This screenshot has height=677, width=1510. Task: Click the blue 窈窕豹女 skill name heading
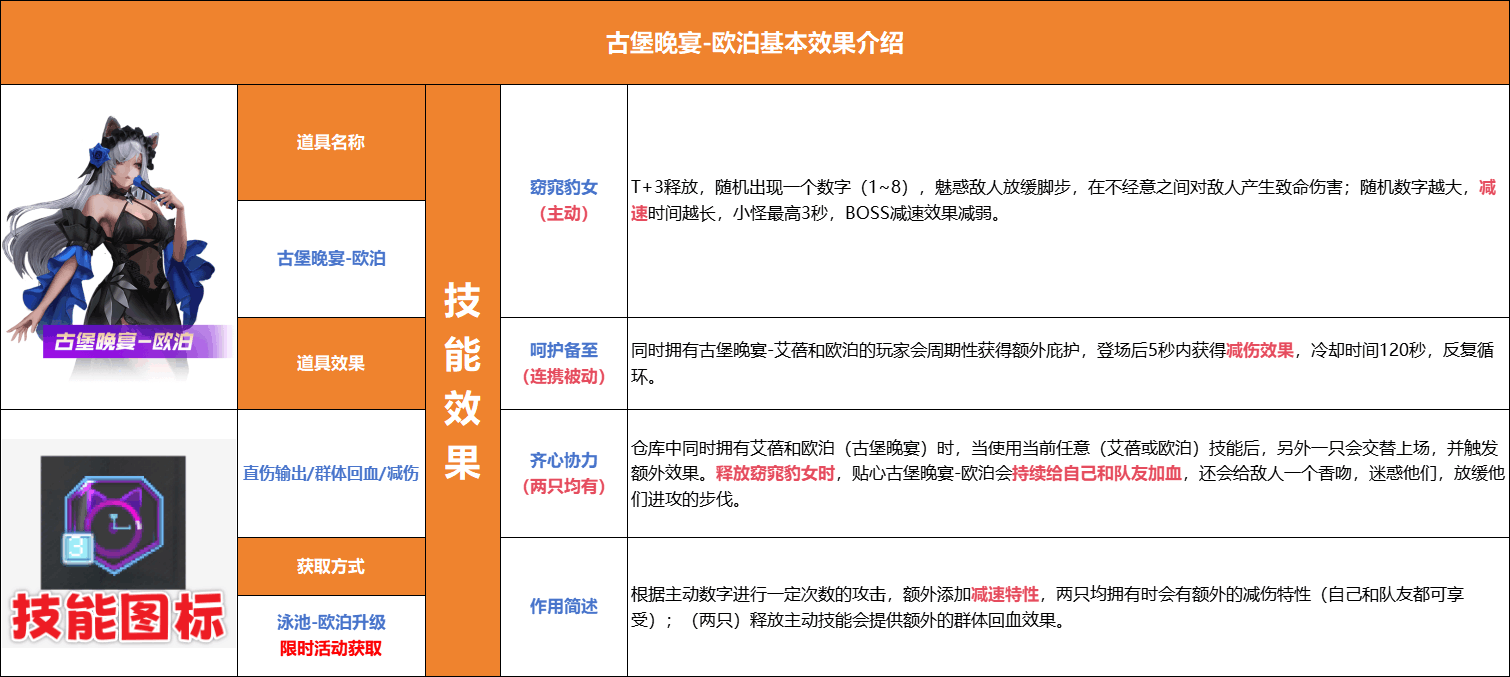click(564, 187)
